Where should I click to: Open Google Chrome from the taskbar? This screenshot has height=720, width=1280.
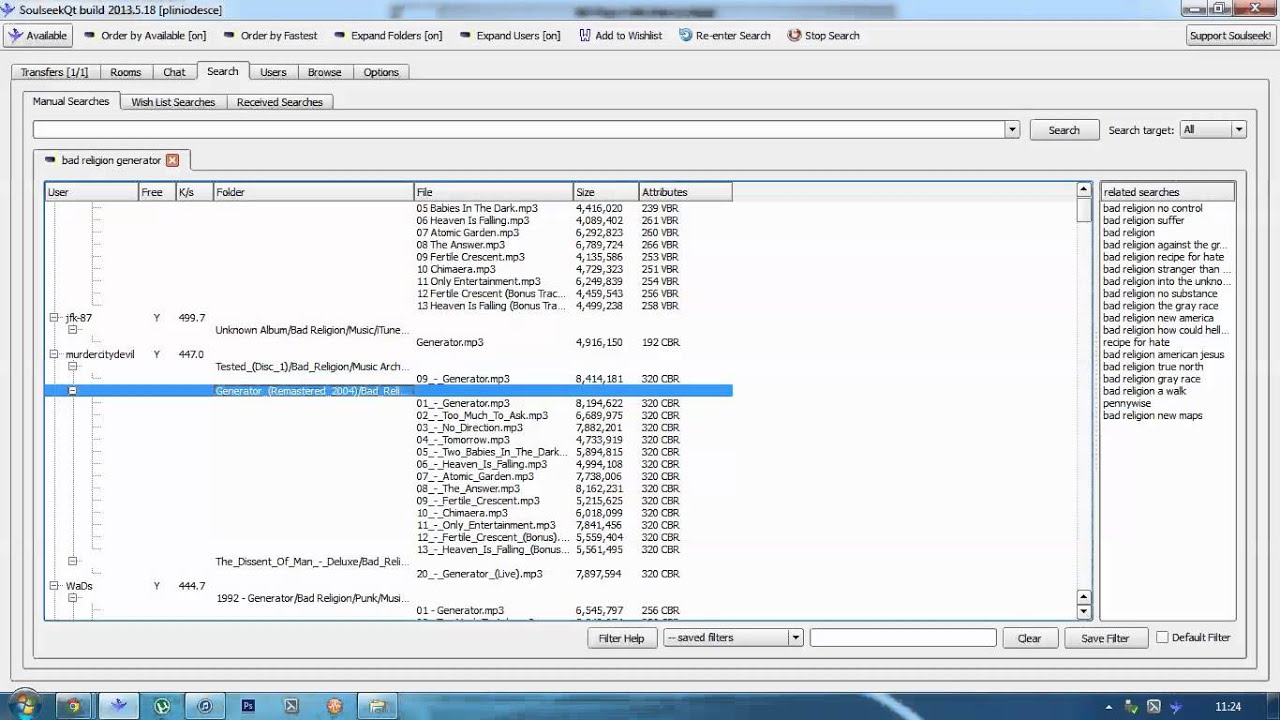[73, 706]
